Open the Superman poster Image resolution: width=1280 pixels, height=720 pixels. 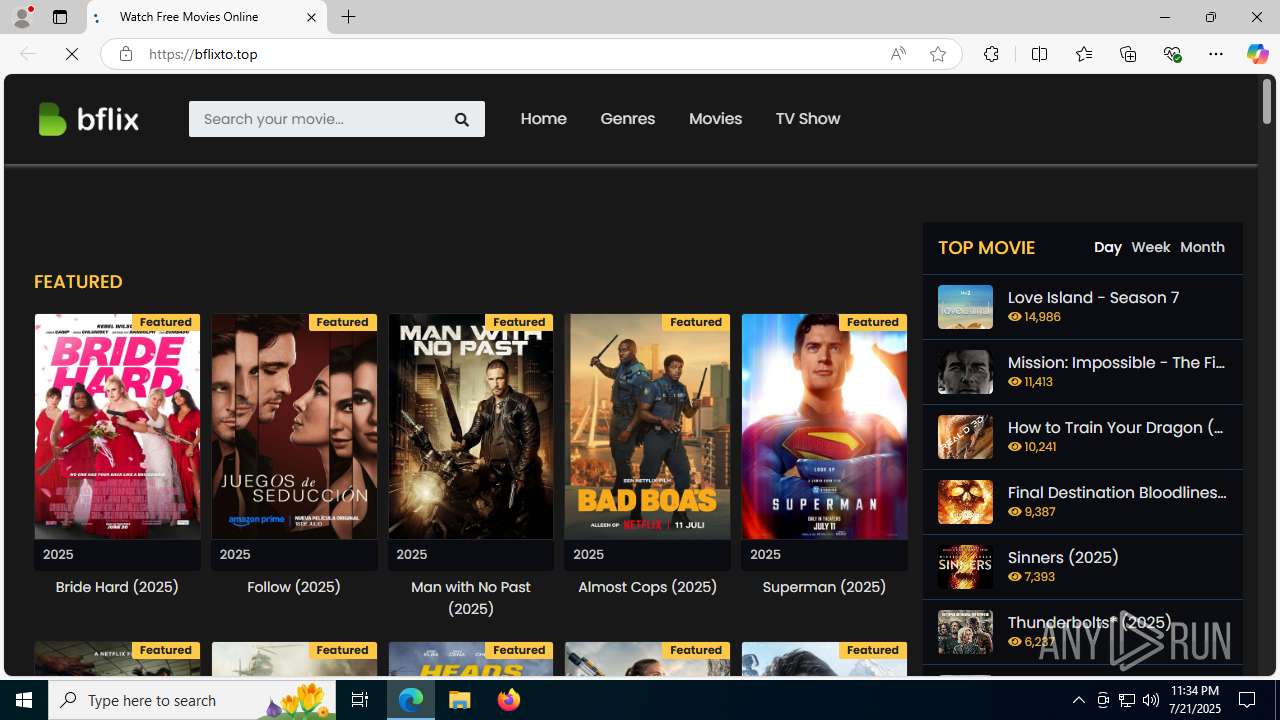pyautogui.click(x=824, y=427)
